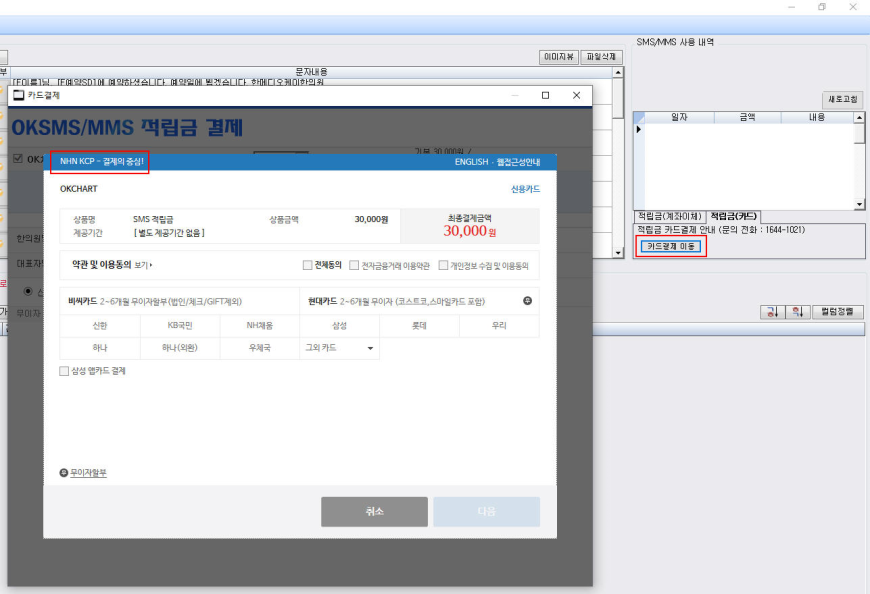The width and height of the screenshot is (870, 594).
Task: Click 비씨카드 installment promotion
Action: tap(155, 302)
